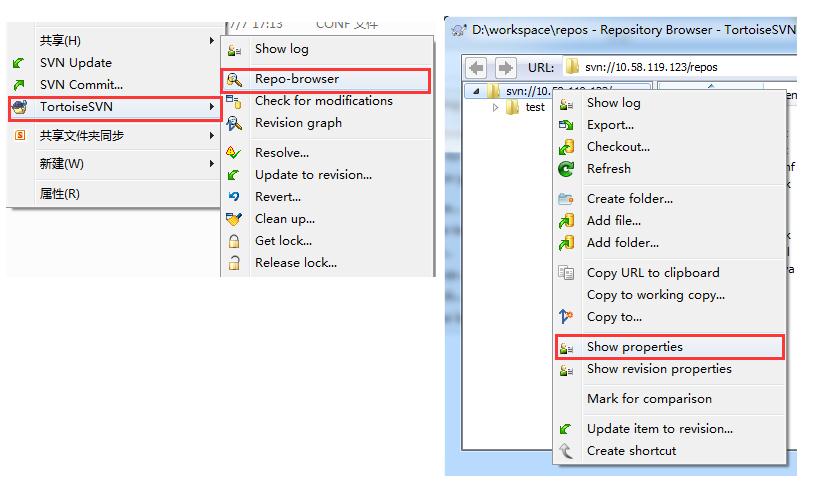Image resolution: width=816 pixels, height=487 pixels.
Task: Expand the 新建(W) submenu arrow
Action: click(x=211, y=163)
